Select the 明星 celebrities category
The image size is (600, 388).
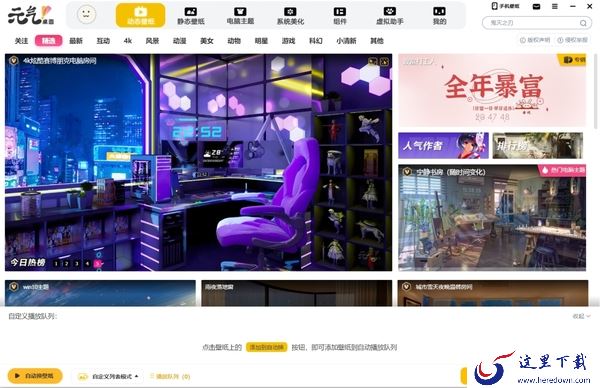261,41
